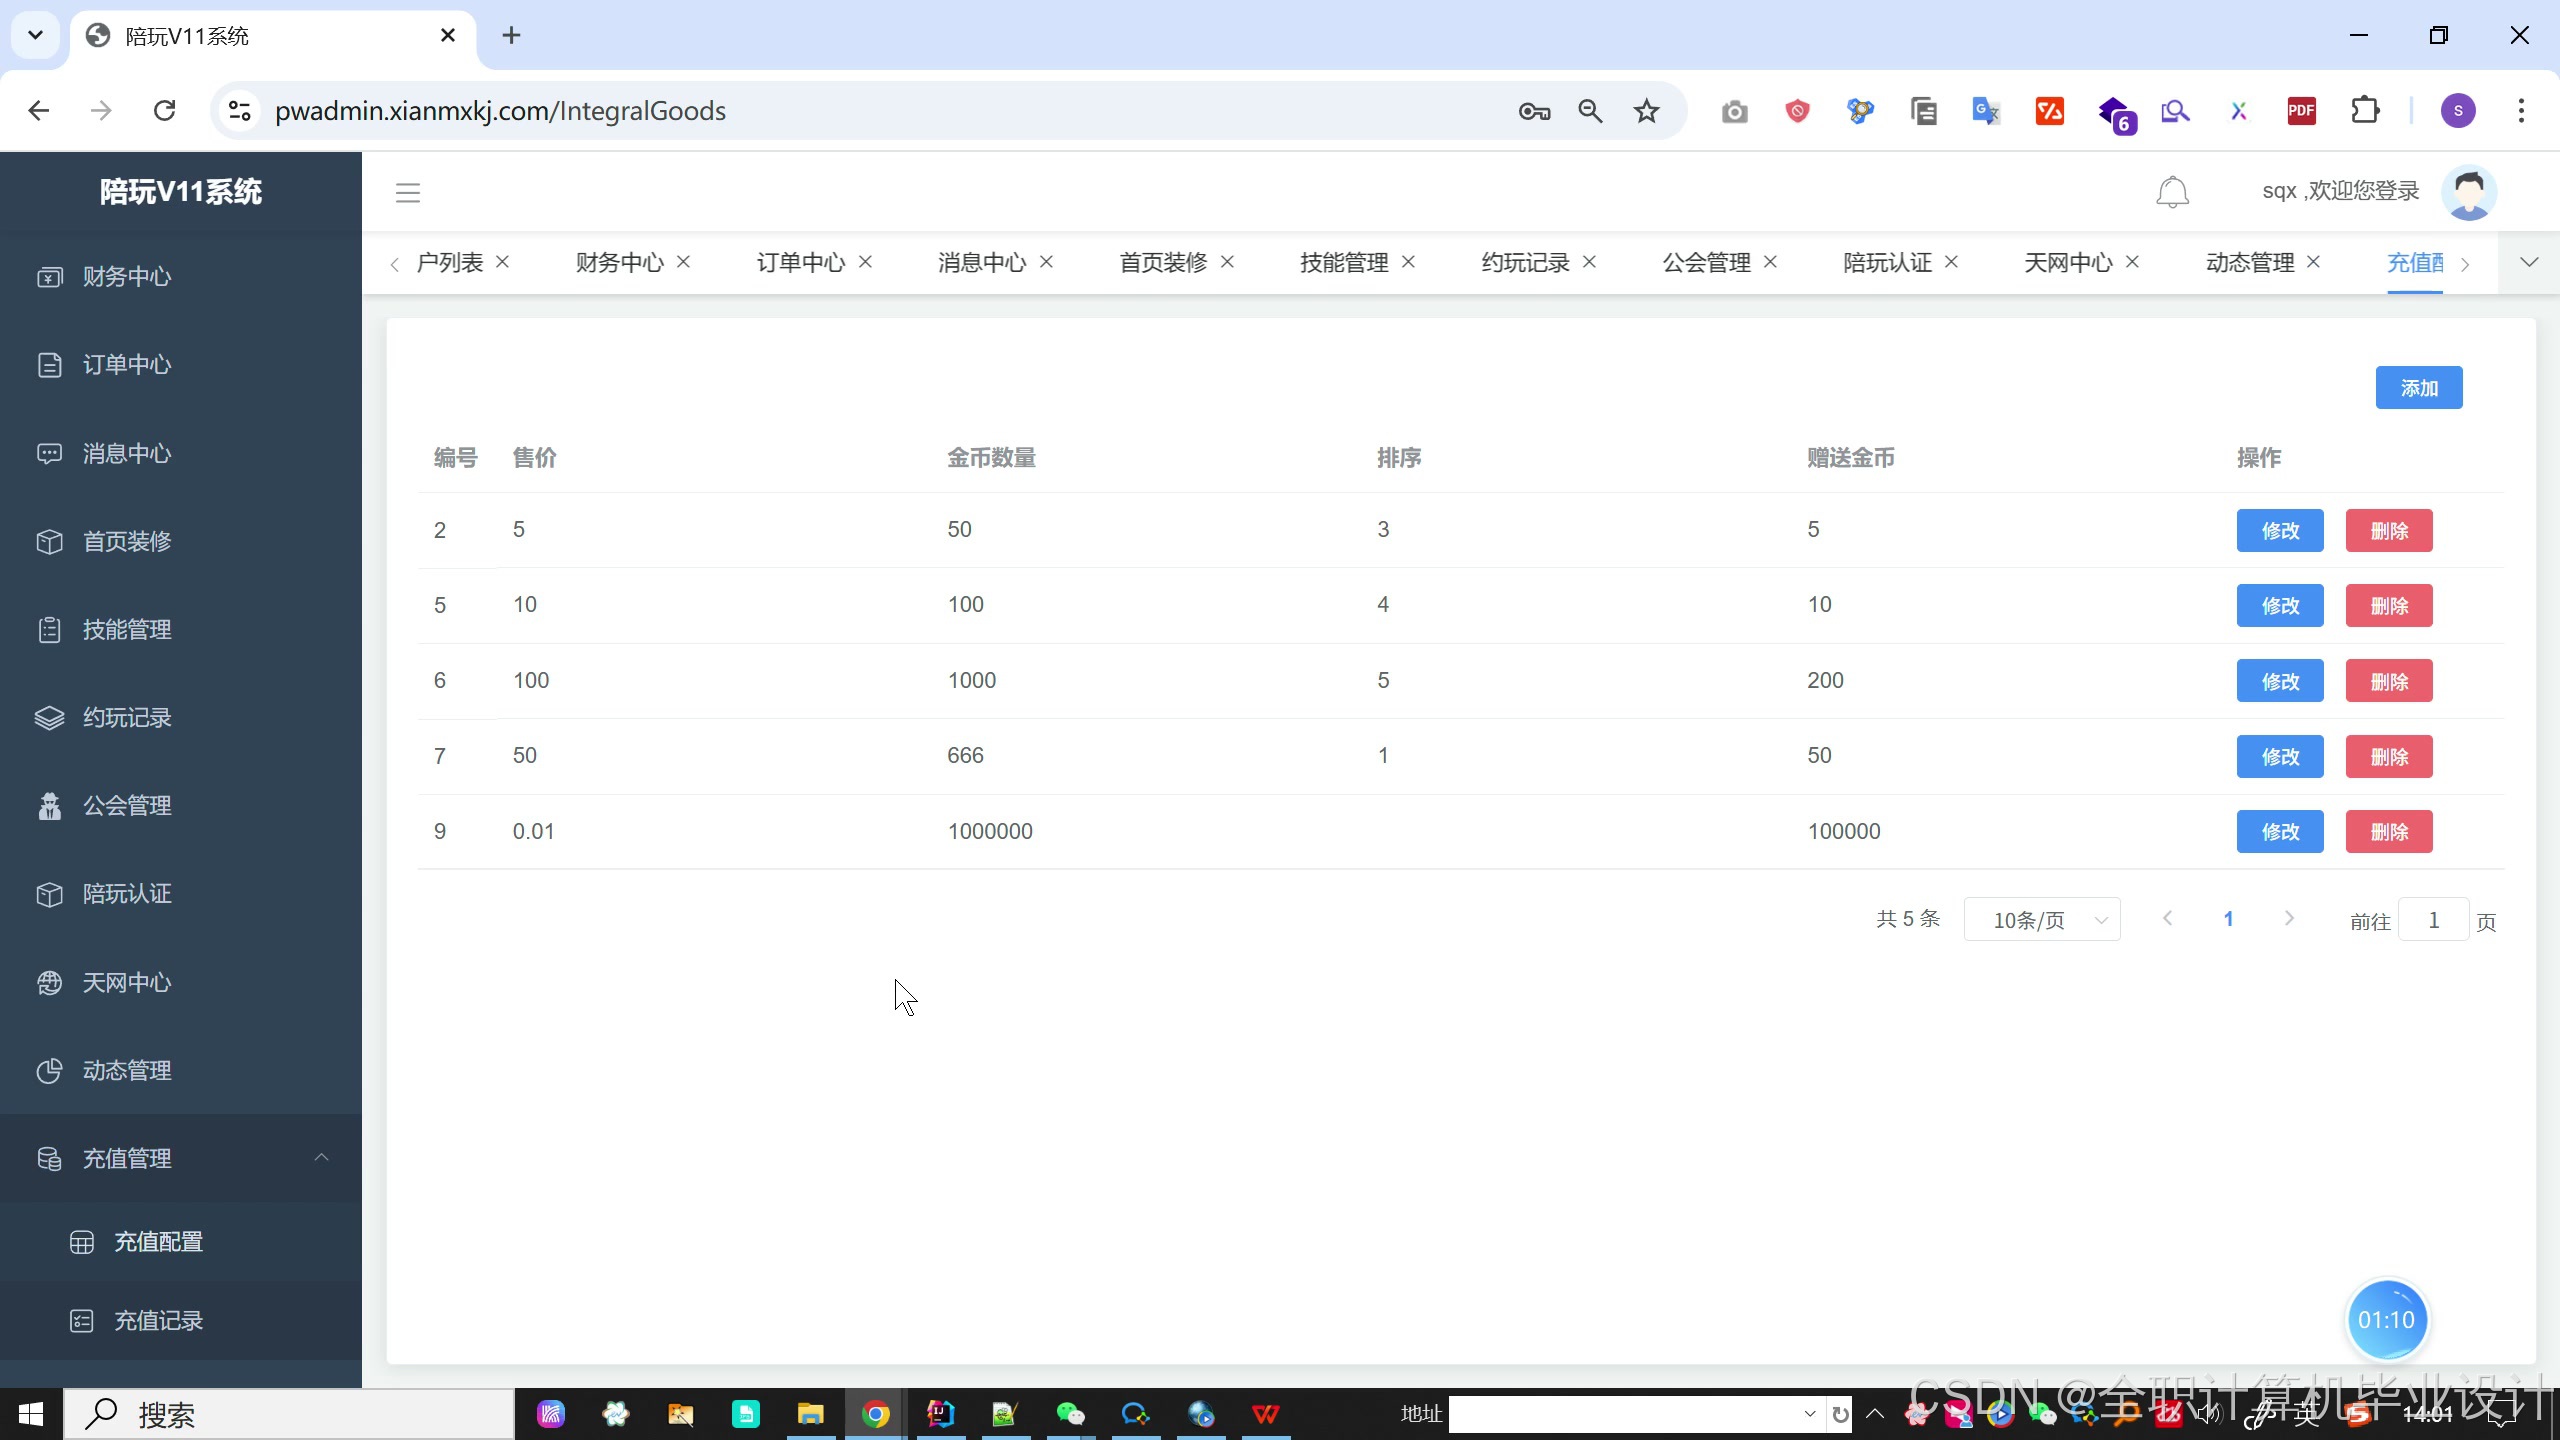Open 约玩记录 in the sidebar
The width and height of the screenshot is (2560, 1440).
[x=181, y=717]
